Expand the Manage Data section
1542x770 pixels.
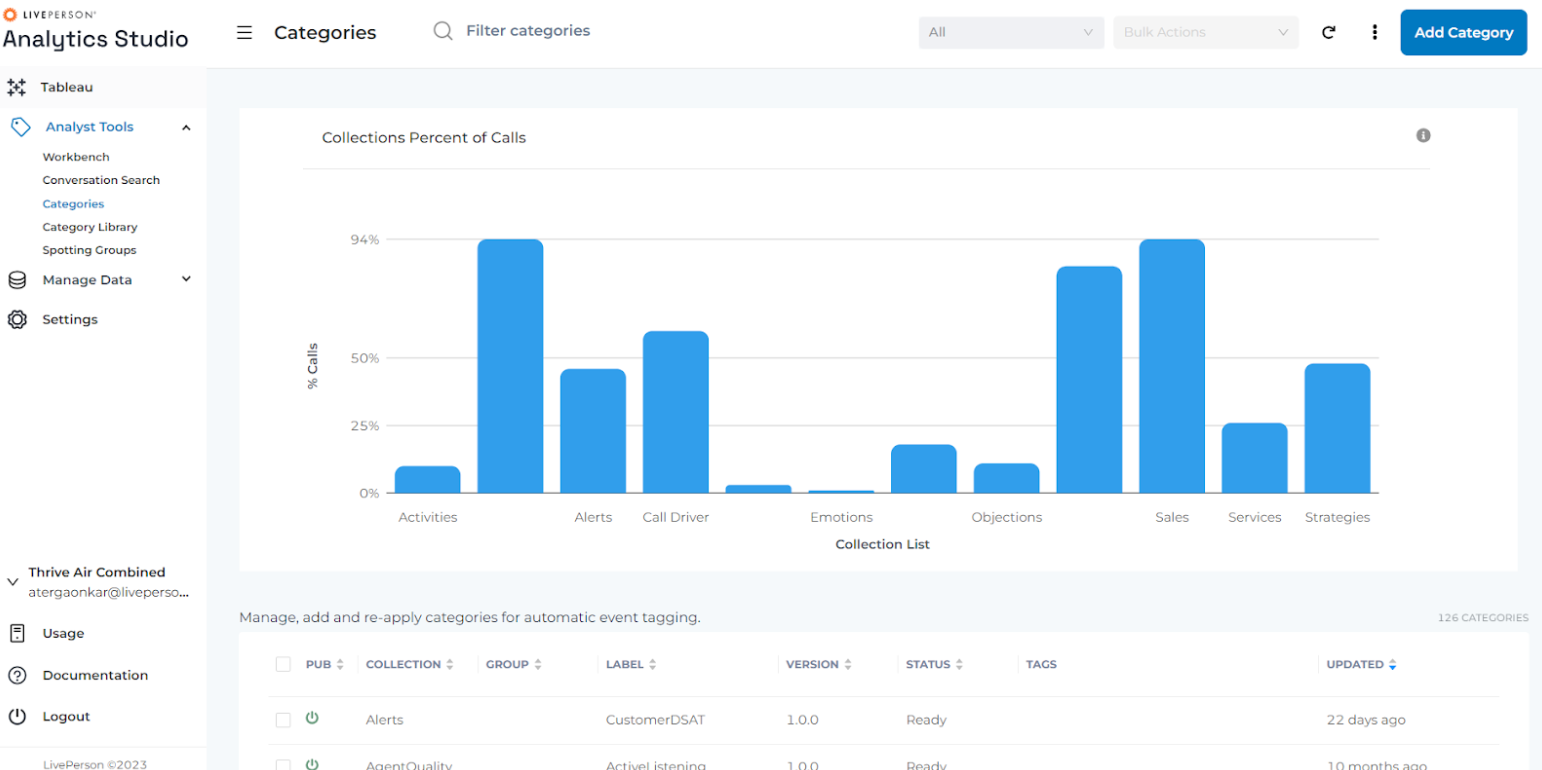[x=186, y=279]
